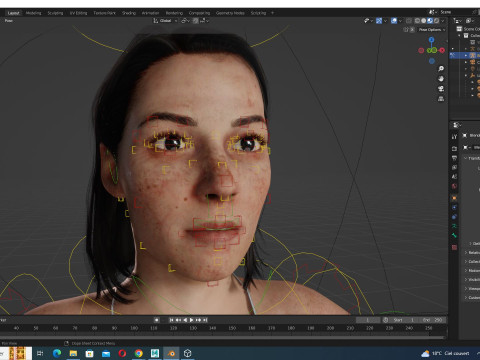Open the Output properties tab
The height and width of the screenshot is (360, 480).
pos(454,158)
